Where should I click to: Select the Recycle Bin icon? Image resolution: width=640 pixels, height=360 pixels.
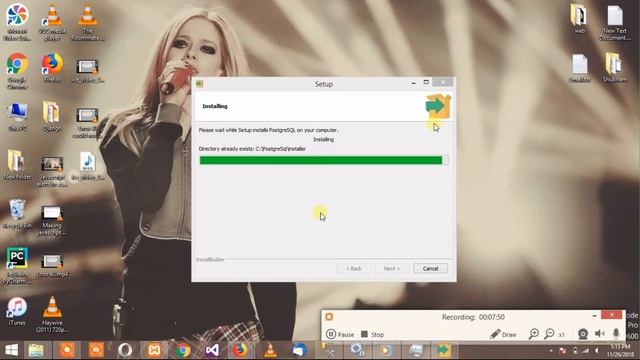point(17,214)
